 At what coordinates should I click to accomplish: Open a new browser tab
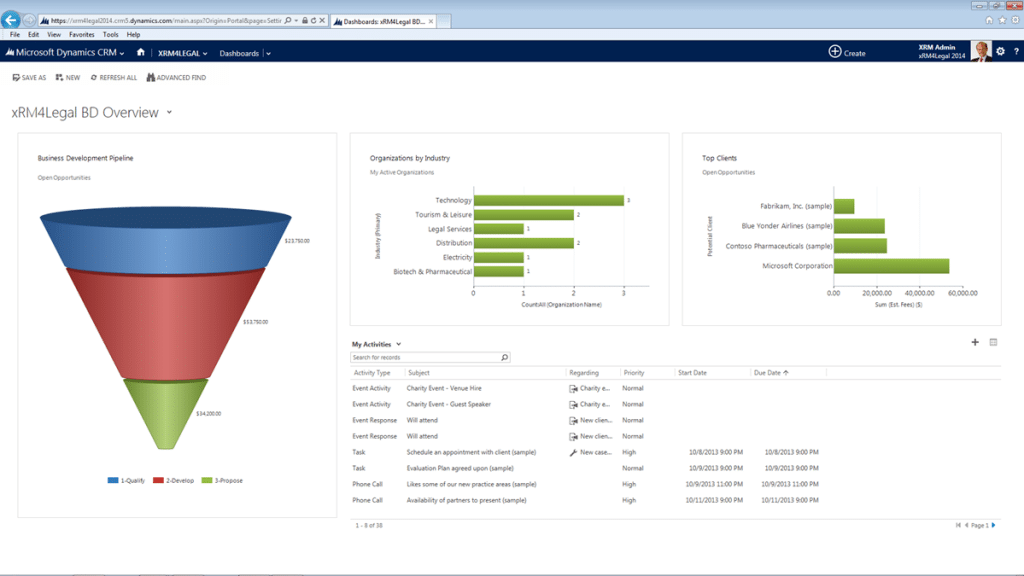point(443,22)
